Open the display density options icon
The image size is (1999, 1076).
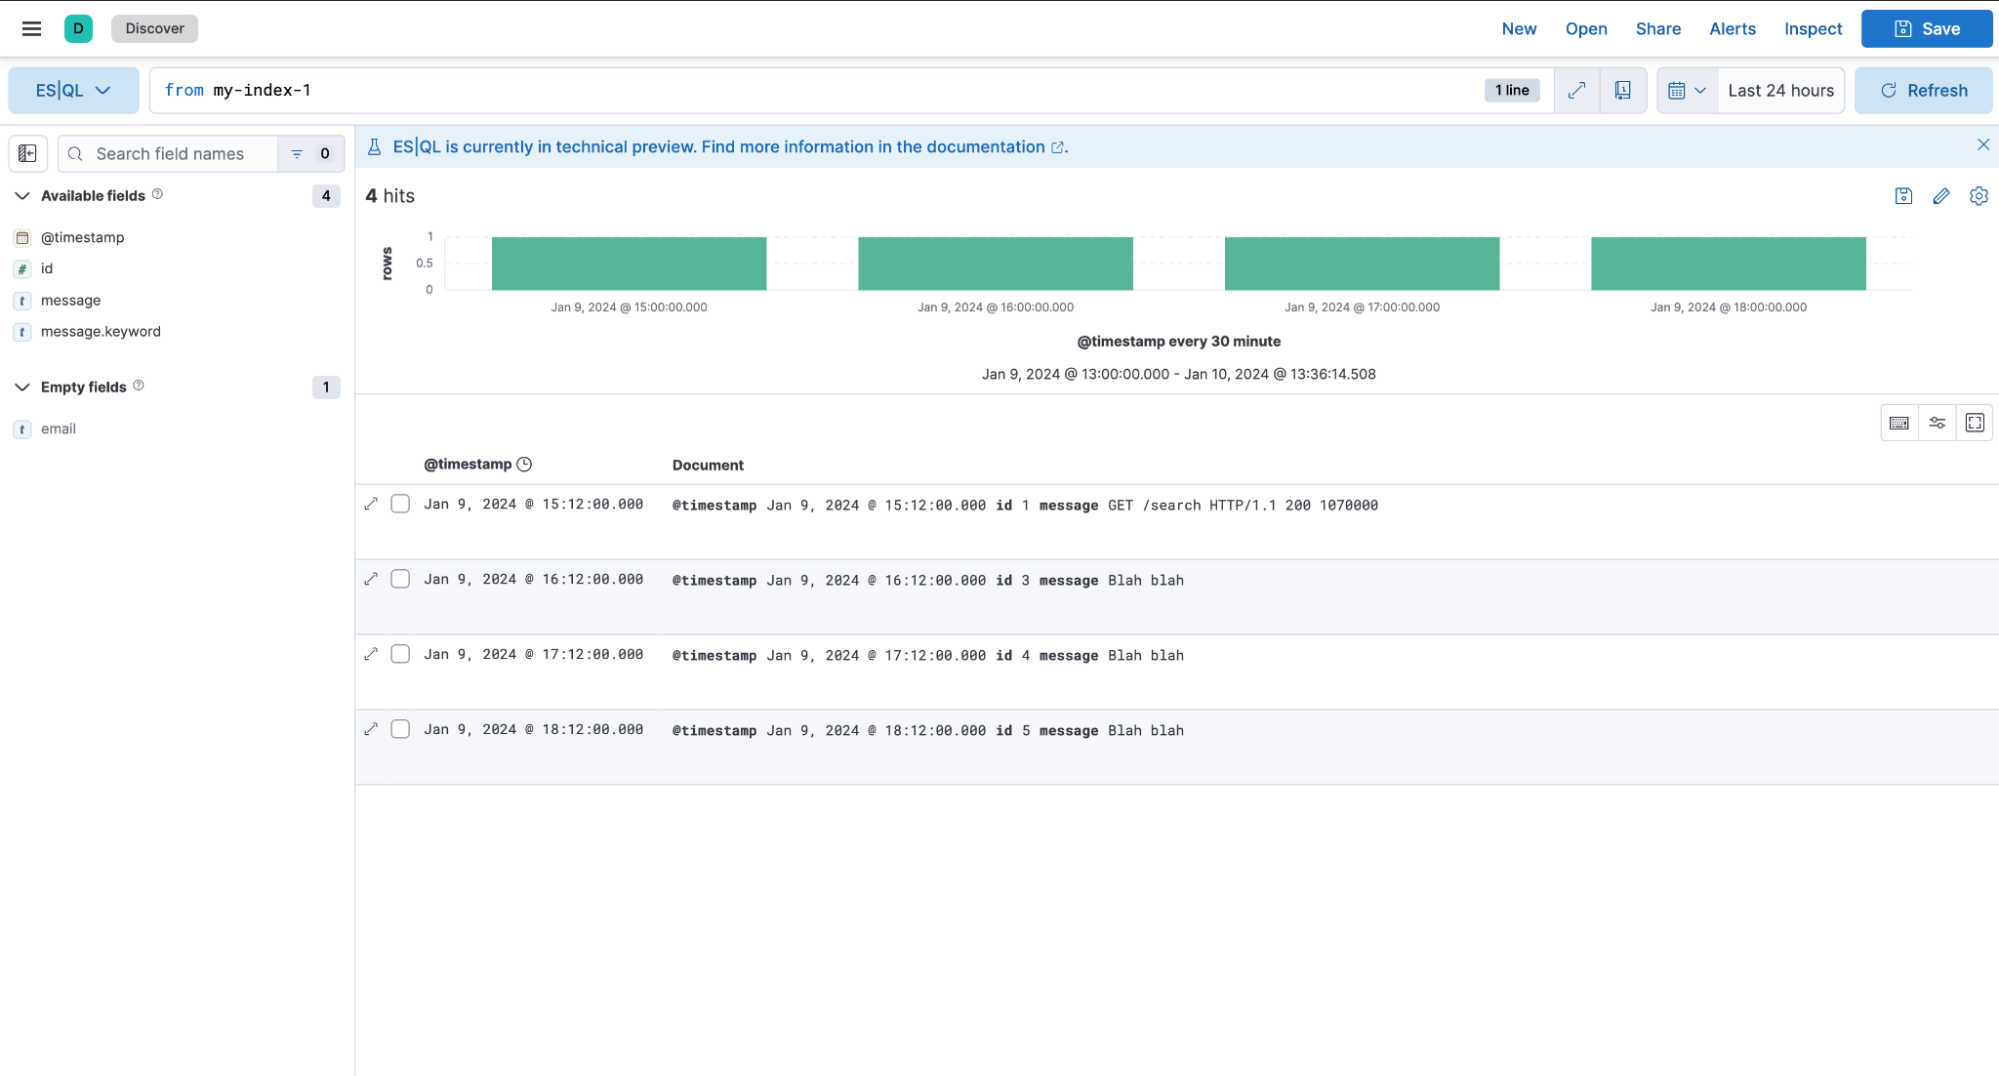point(1937,421)
